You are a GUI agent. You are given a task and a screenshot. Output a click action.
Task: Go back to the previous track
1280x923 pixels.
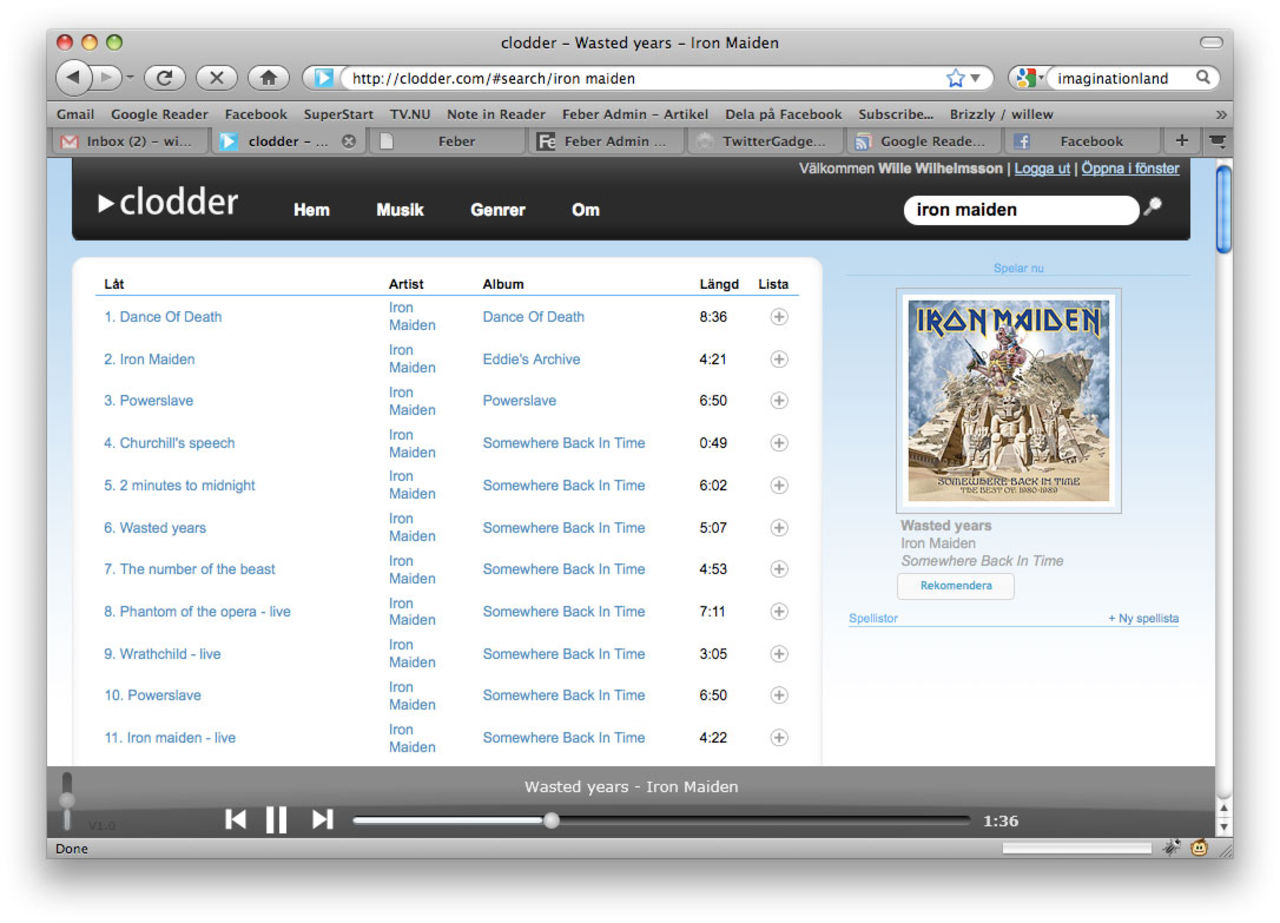click(x=235, y=820)
